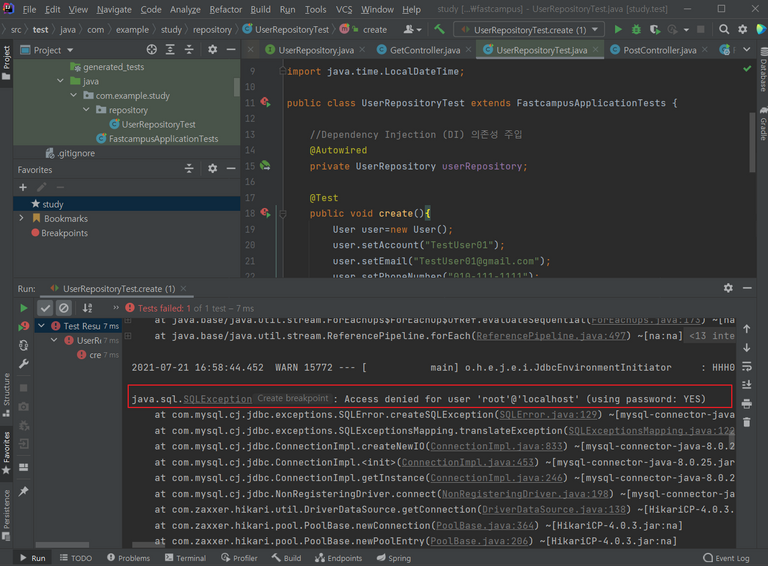The height and width of the screenshot is (566, 768).
Task: Select FastcampusApplicationTests in project tree
Action: pos(163,139)
